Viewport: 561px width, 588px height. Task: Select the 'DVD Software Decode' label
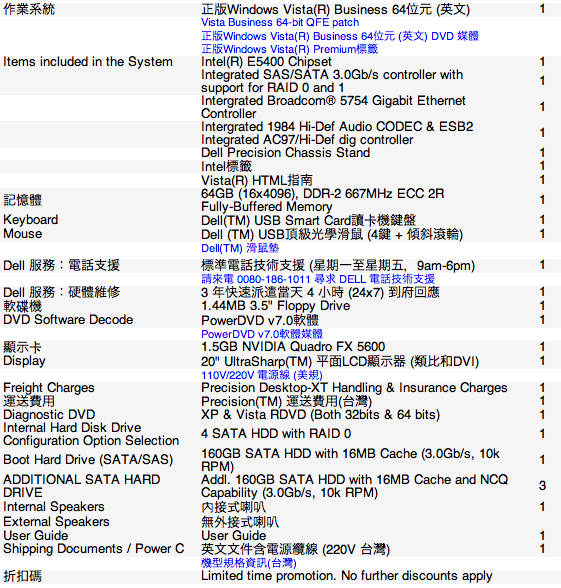coord(68,320)
